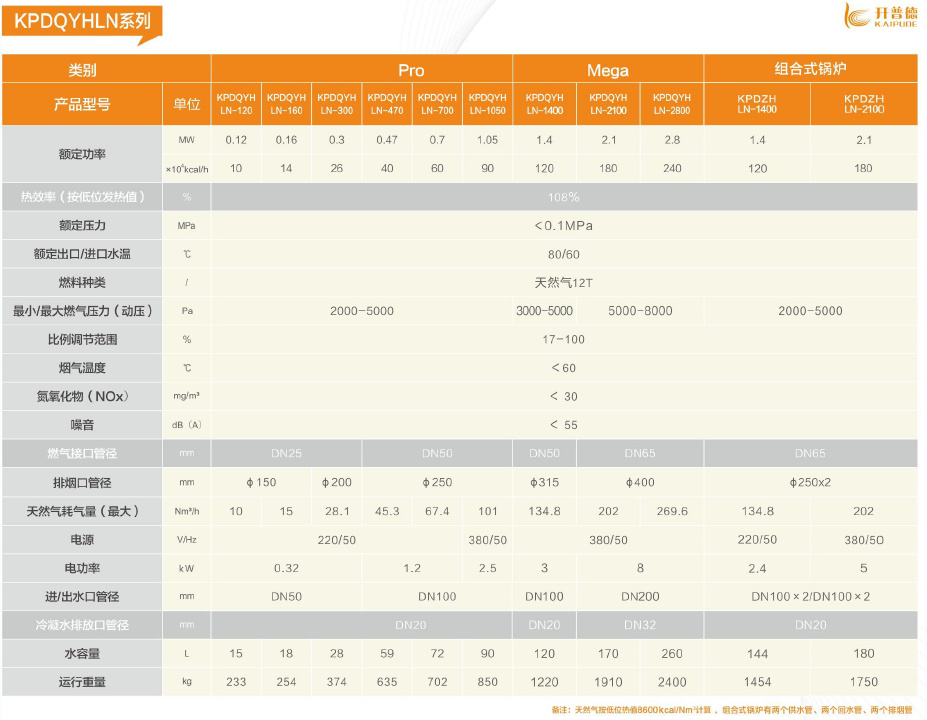Image resolution: width=927 pixels, height=720 pixels.
Task: Click the 天然气12T fuel type value
Action: coord(563,283)
